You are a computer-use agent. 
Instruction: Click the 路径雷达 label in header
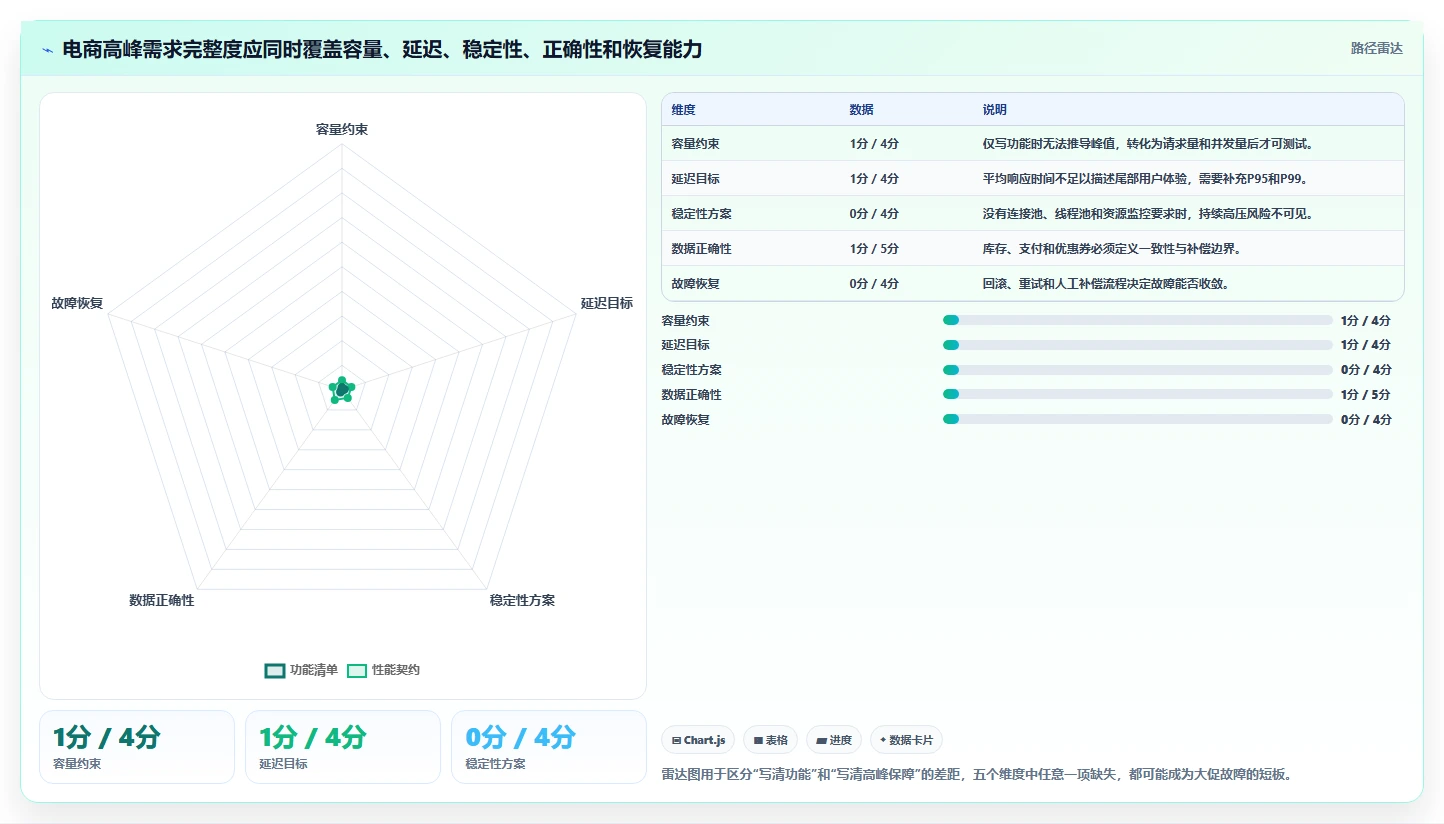click(x=1376, y=48)
